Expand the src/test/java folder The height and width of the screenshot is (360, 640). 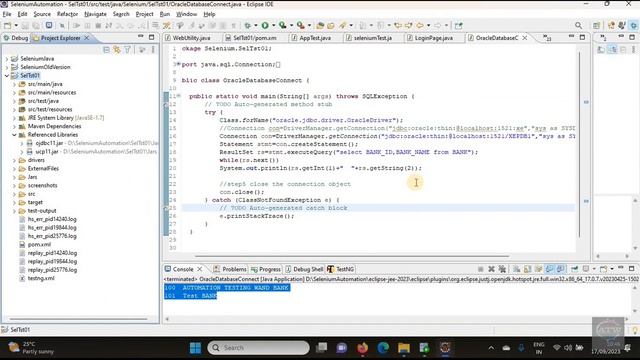tap(14, 101)
